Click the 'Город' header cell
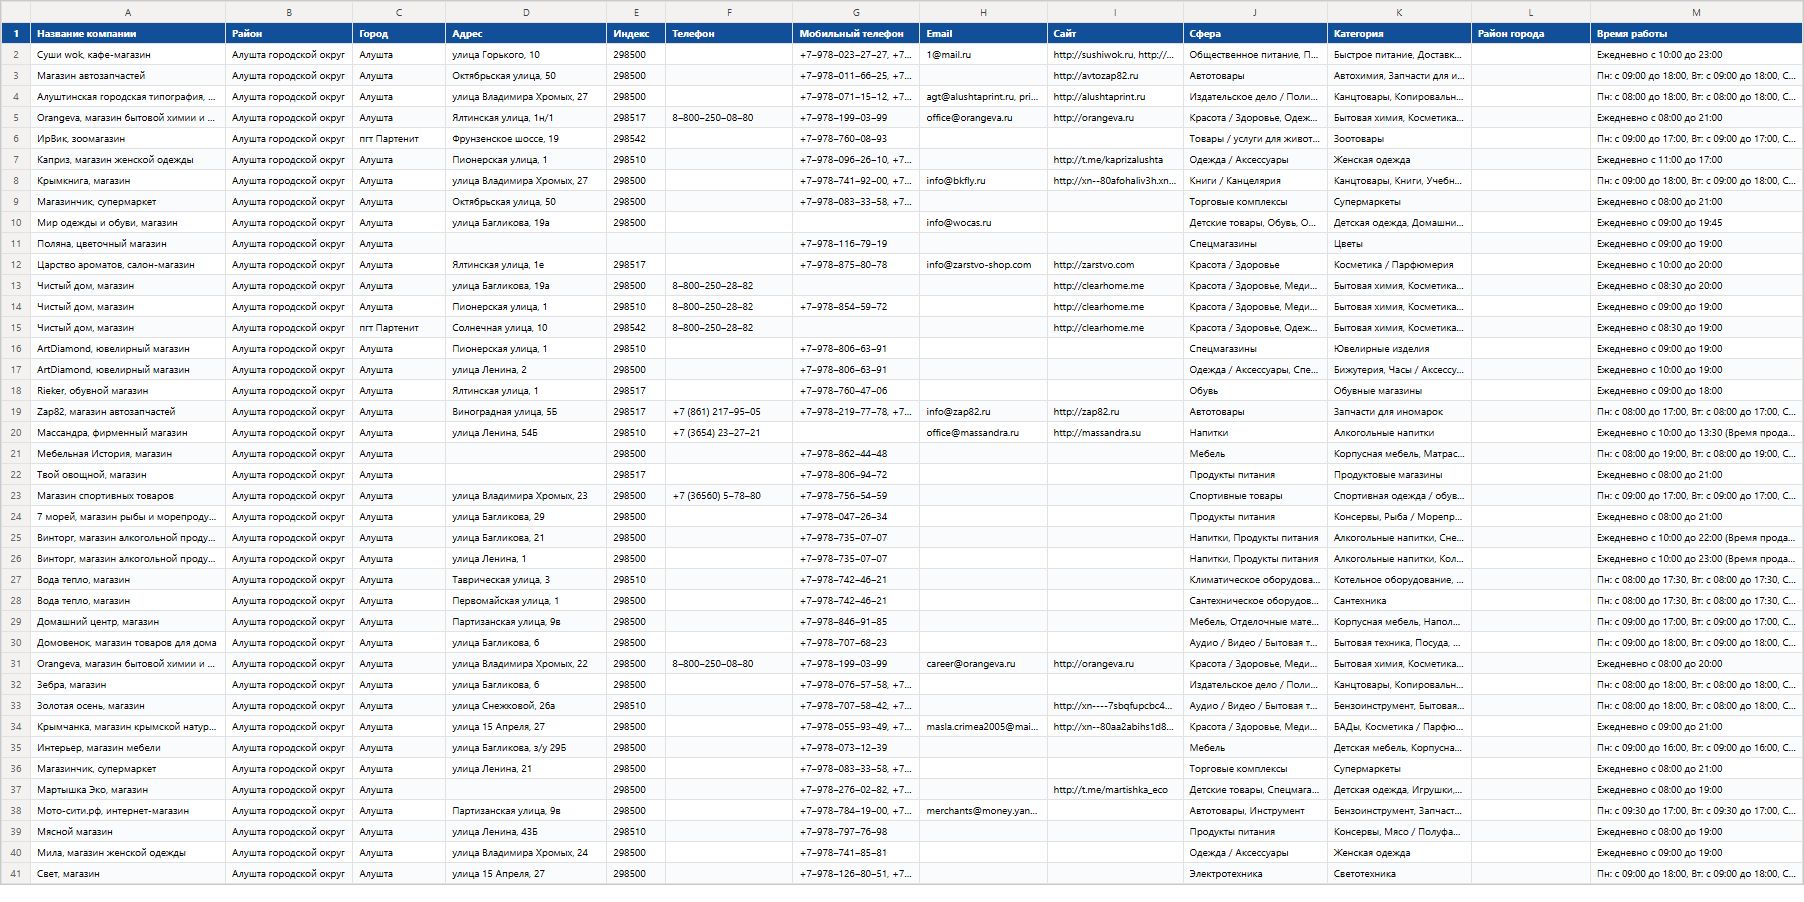 pos(399,33)
